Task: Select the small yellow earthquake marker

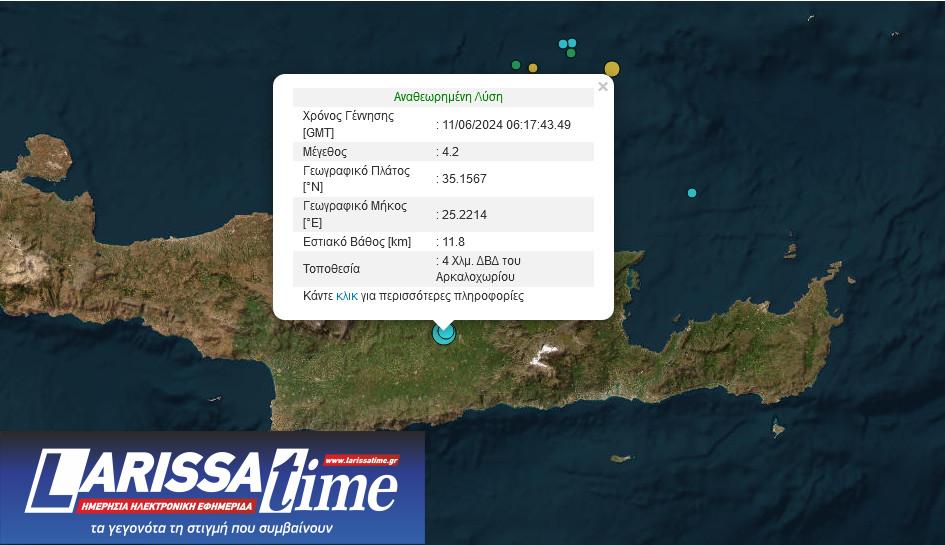Action: tap(533, 69)
